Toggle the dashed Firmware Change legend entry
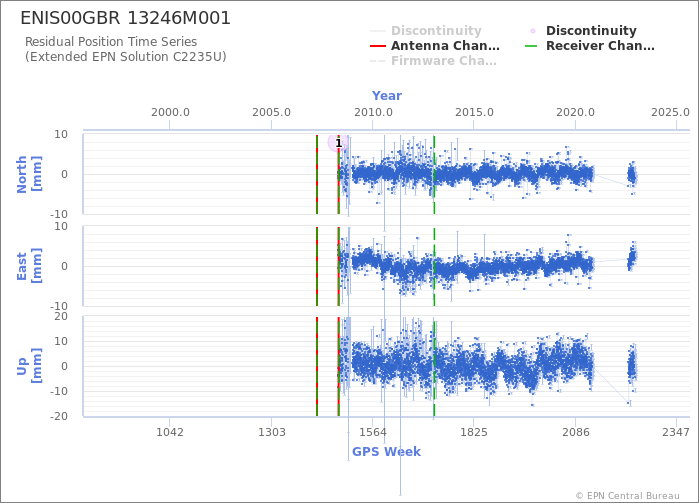 (433, 61)
